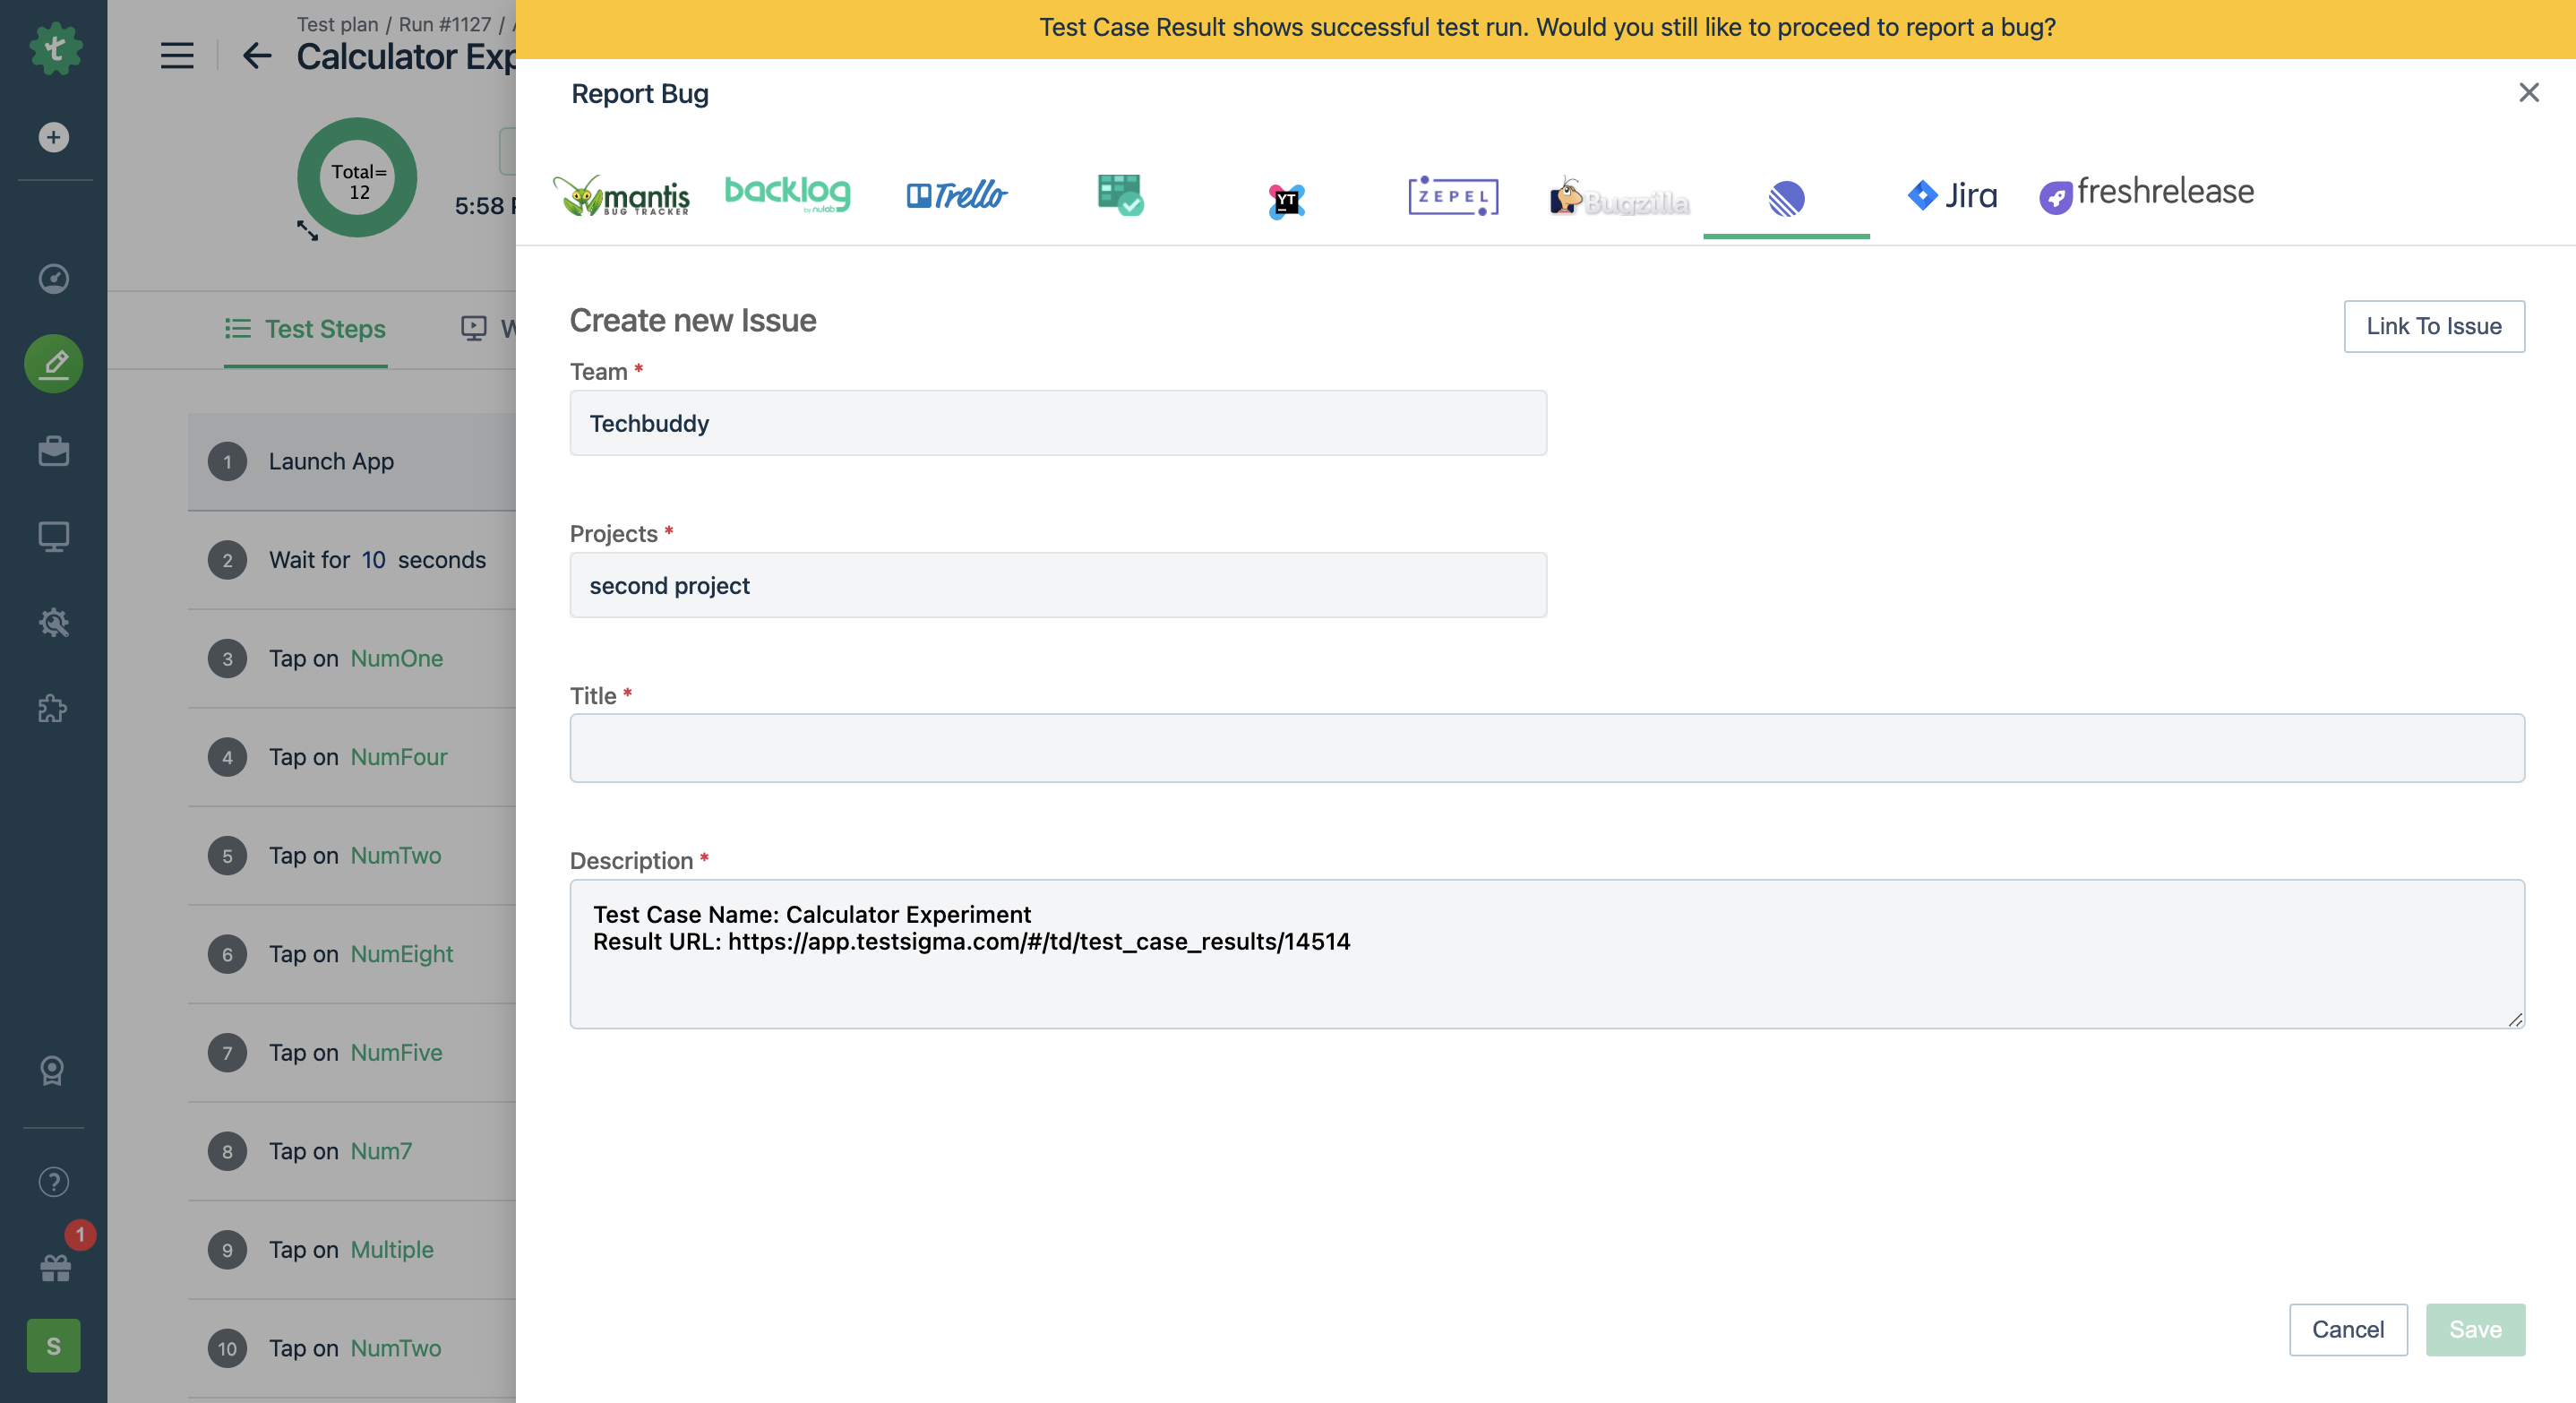2576x1403 pixels.
Task: Open the Team dropdown showing Techbuddy
Action: (1058, 423)
